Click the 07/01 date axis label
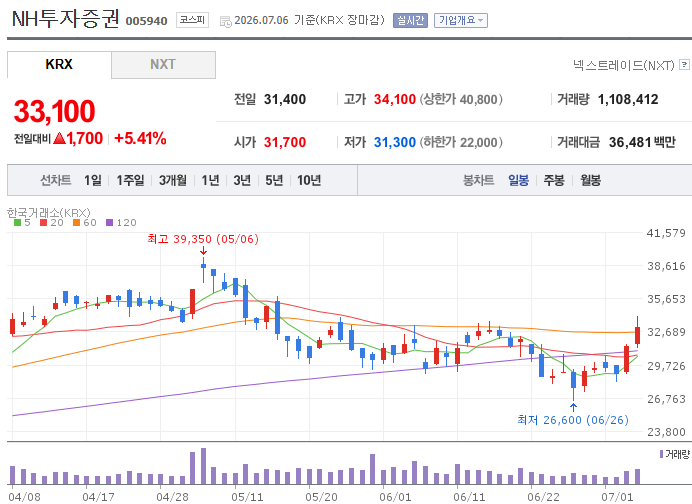Viewport: 692px width, 504px height. click(617, 497)
